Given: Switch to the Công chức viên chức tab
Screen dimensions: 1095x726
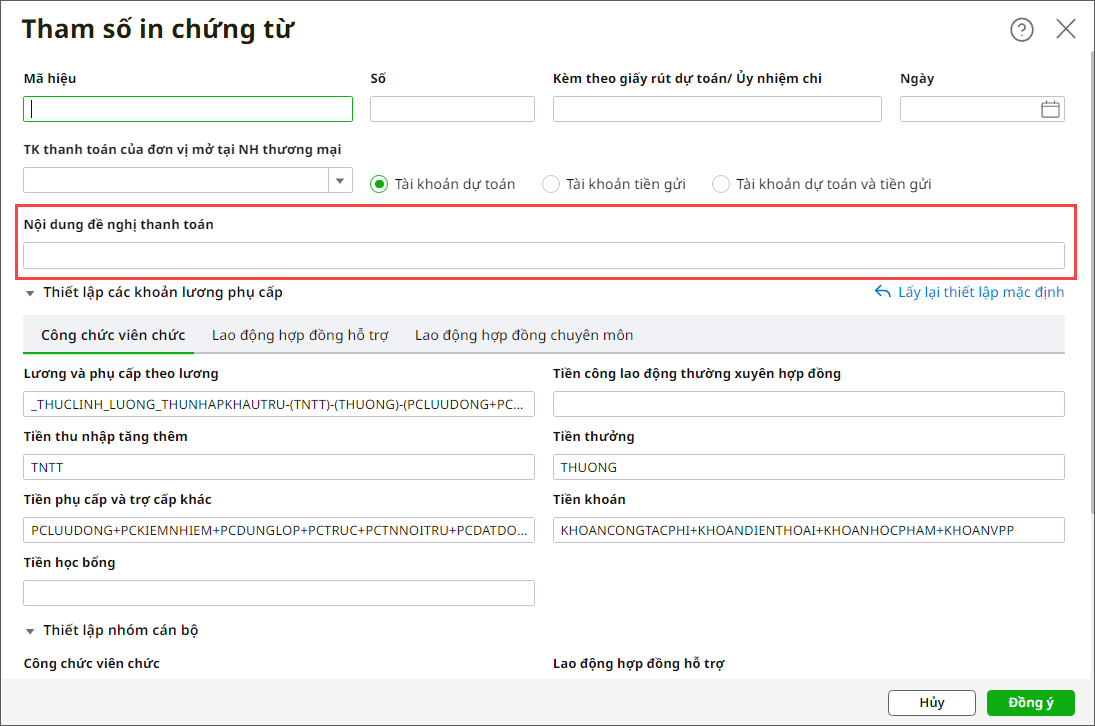Looking at the screenshot, I should point(113,335).
